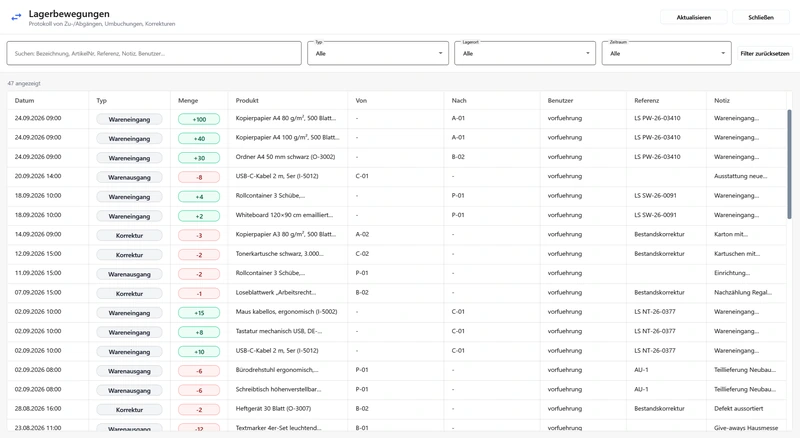This screenshot has height=438, width=800.
Task: Open the Zeitraum filter dropdown
Action: [x=666, y=53]
